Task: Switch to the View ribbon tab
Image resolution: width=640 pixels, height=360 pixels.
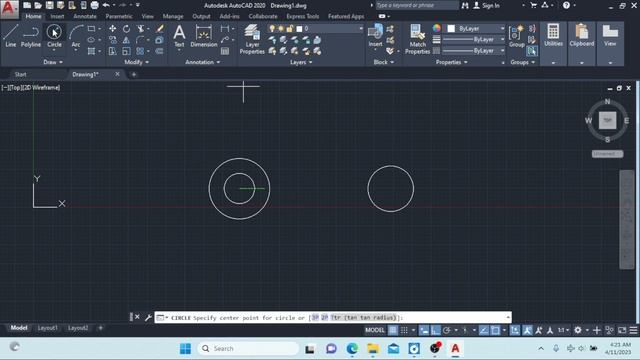Action: click(x=147, y=16)
